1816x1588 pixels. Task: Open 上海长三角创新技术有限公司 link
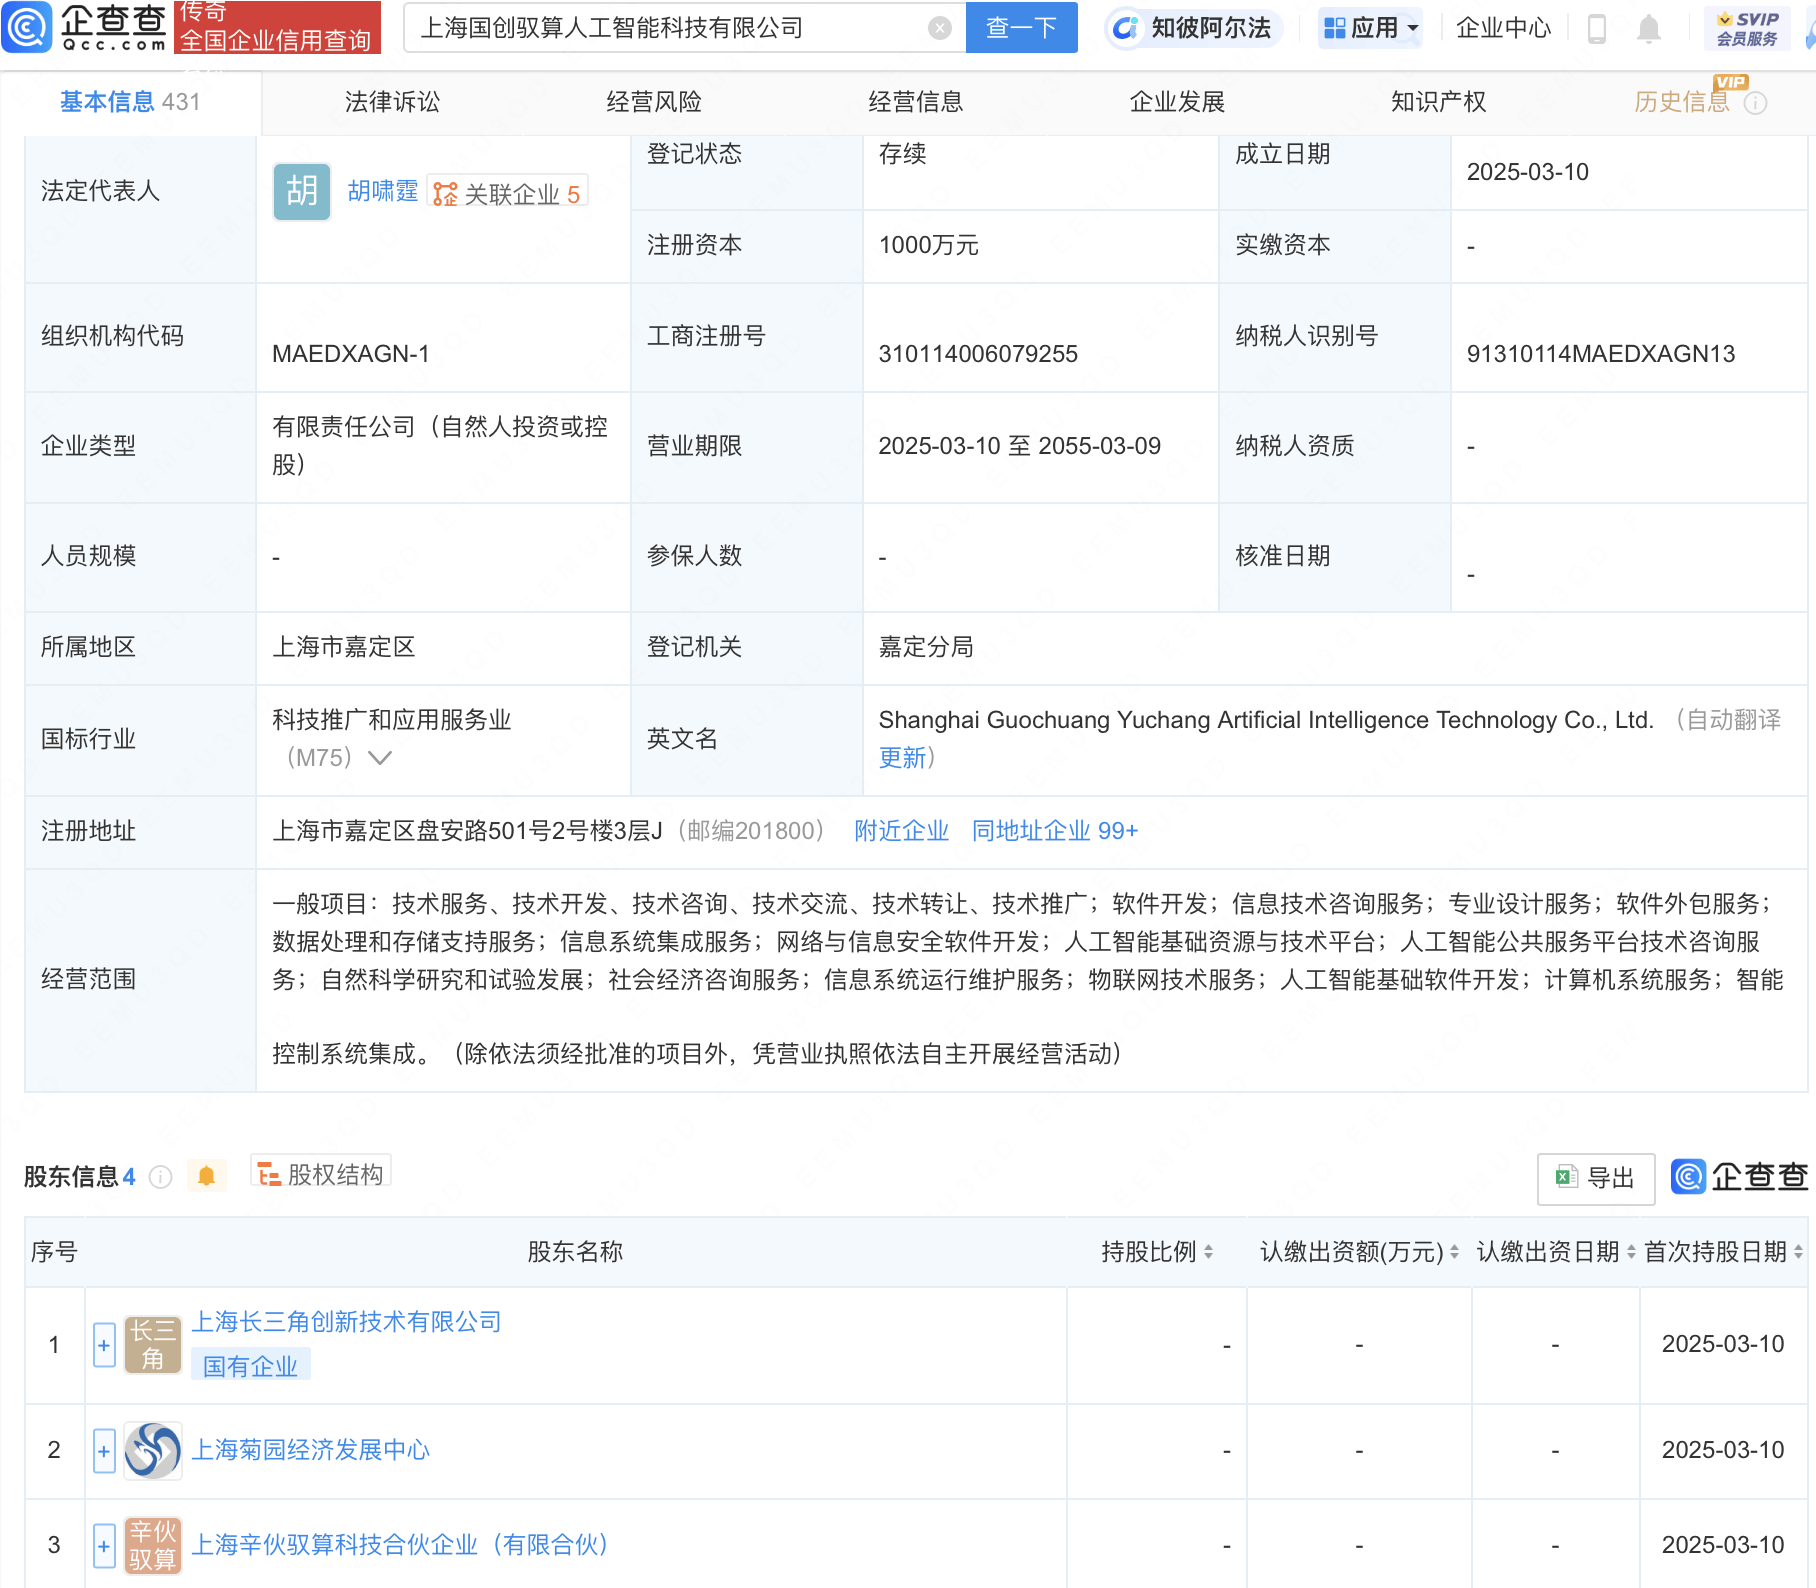coord(346,1322)
